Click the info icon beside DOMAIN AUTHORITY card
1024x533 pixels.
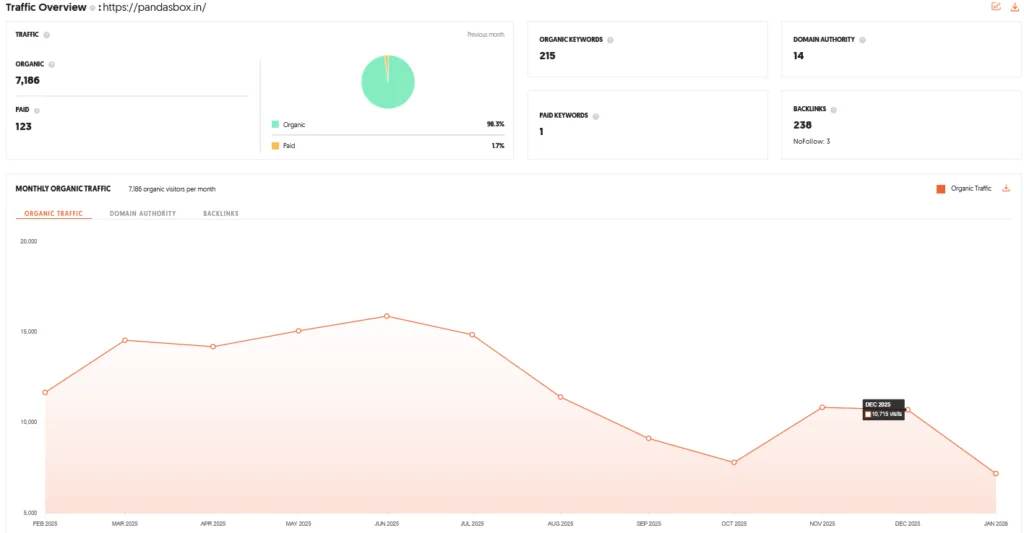coord(863,40)
